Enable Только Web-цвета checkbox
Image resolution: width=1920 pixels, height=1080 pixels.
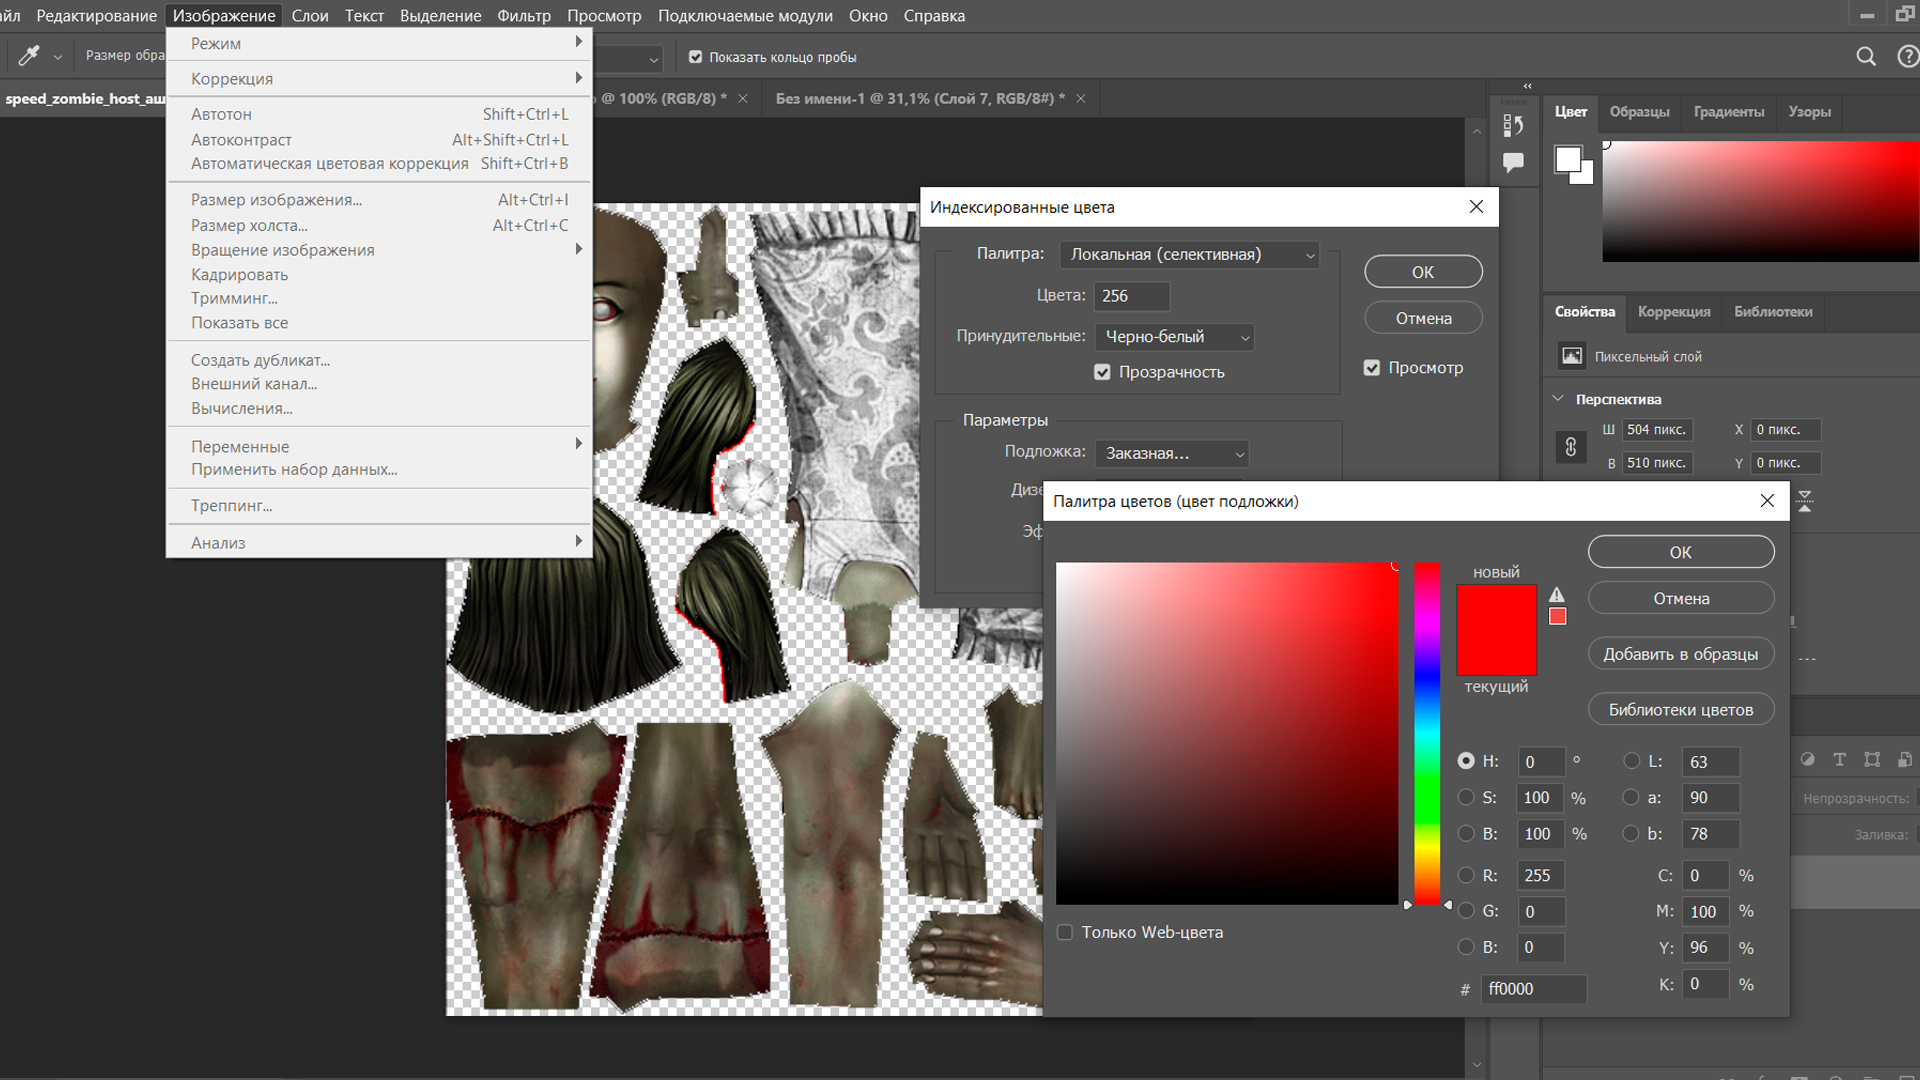pyautogui.click(x=1065, y=932)
